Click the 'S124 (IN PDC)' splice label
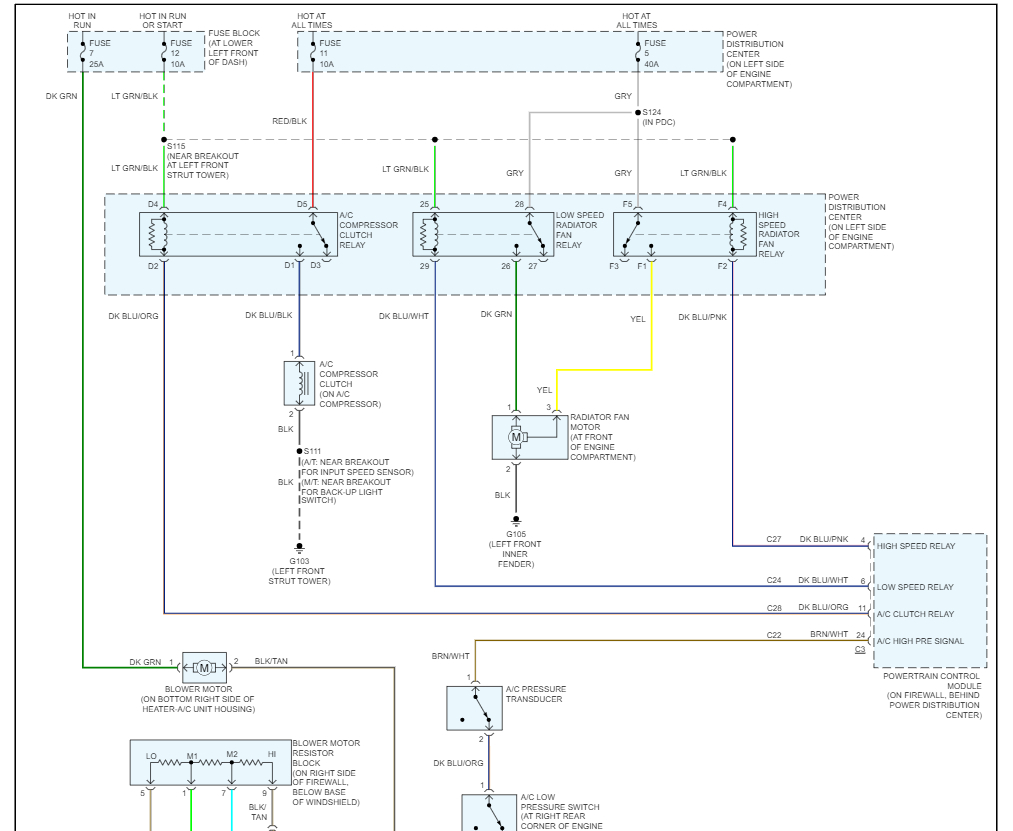The image size is (1013, 831). (x=658, y=117)
